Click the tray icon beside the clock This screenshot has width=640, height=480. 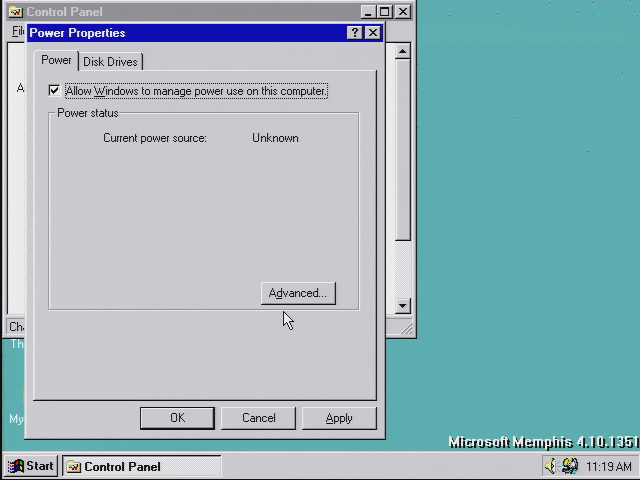coord(570,466)
